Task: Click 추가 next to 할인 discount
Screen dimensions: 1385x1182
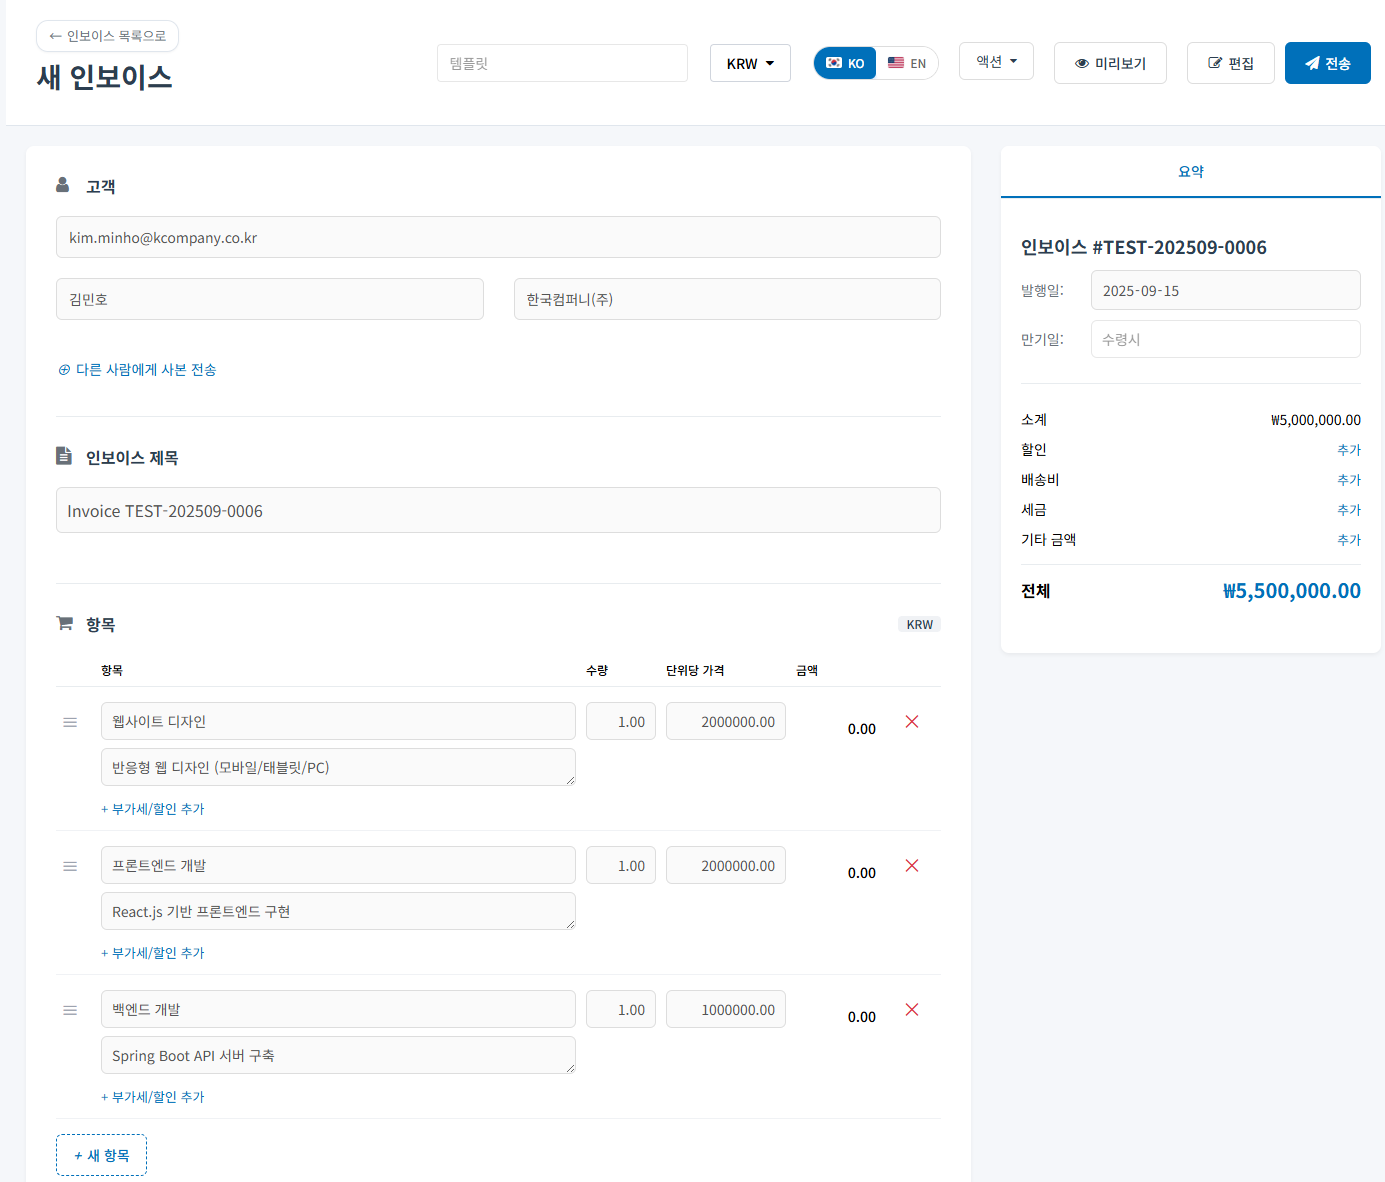Action: [x=1348, y=450]
